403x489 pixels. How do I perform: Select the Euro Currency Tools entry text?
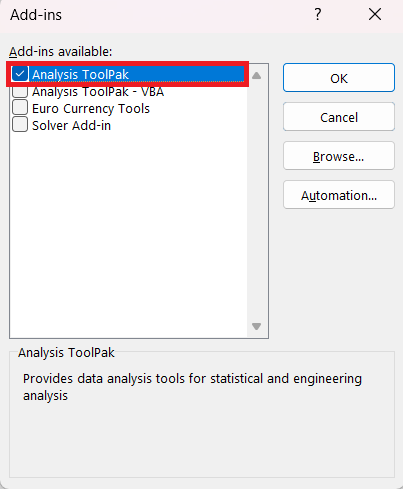(91, 109)
